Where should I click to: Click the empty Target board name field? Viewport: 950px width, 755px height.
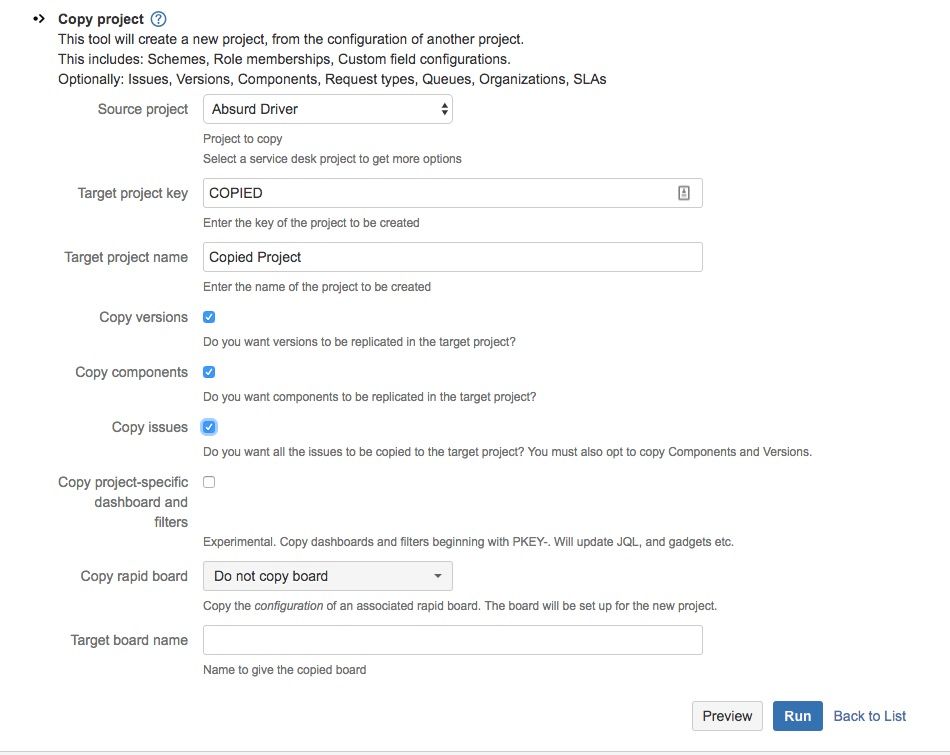click(x=453, y=640)
